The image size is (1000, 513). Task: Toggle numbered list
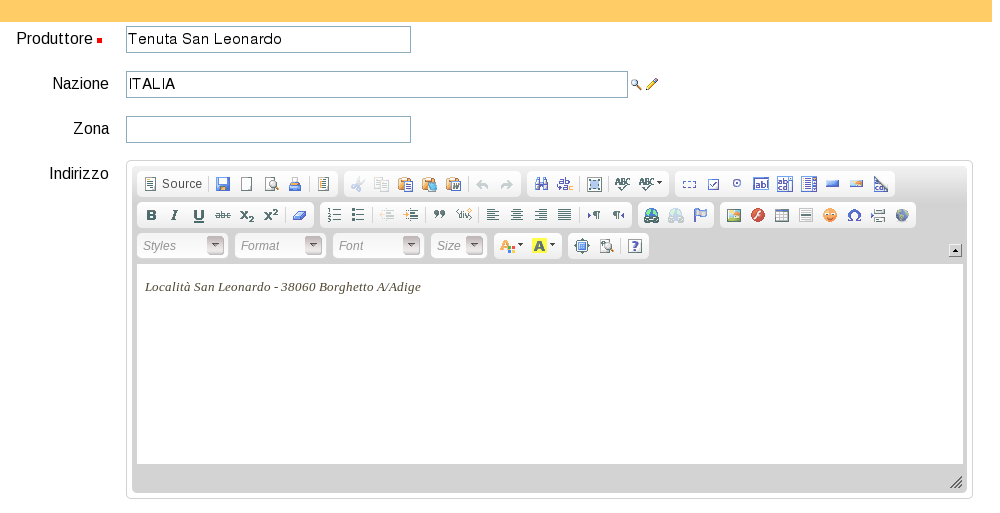[x=334, y=215]
